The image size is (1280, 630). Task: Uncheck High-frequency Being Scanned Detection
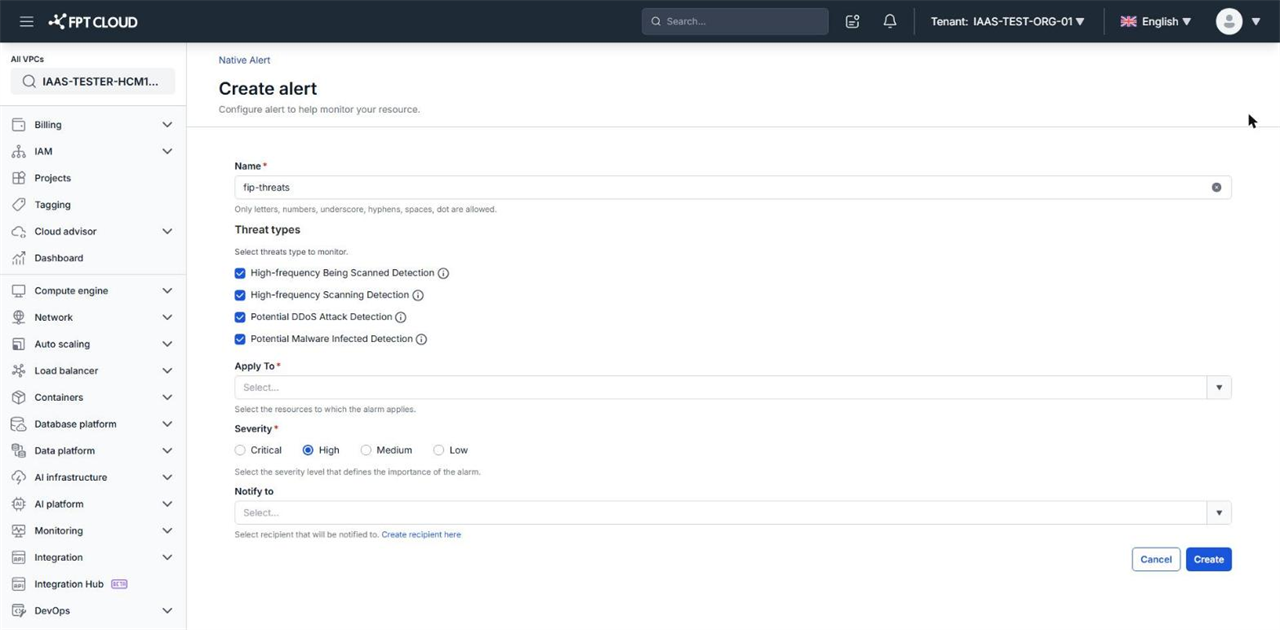point(240,273)
